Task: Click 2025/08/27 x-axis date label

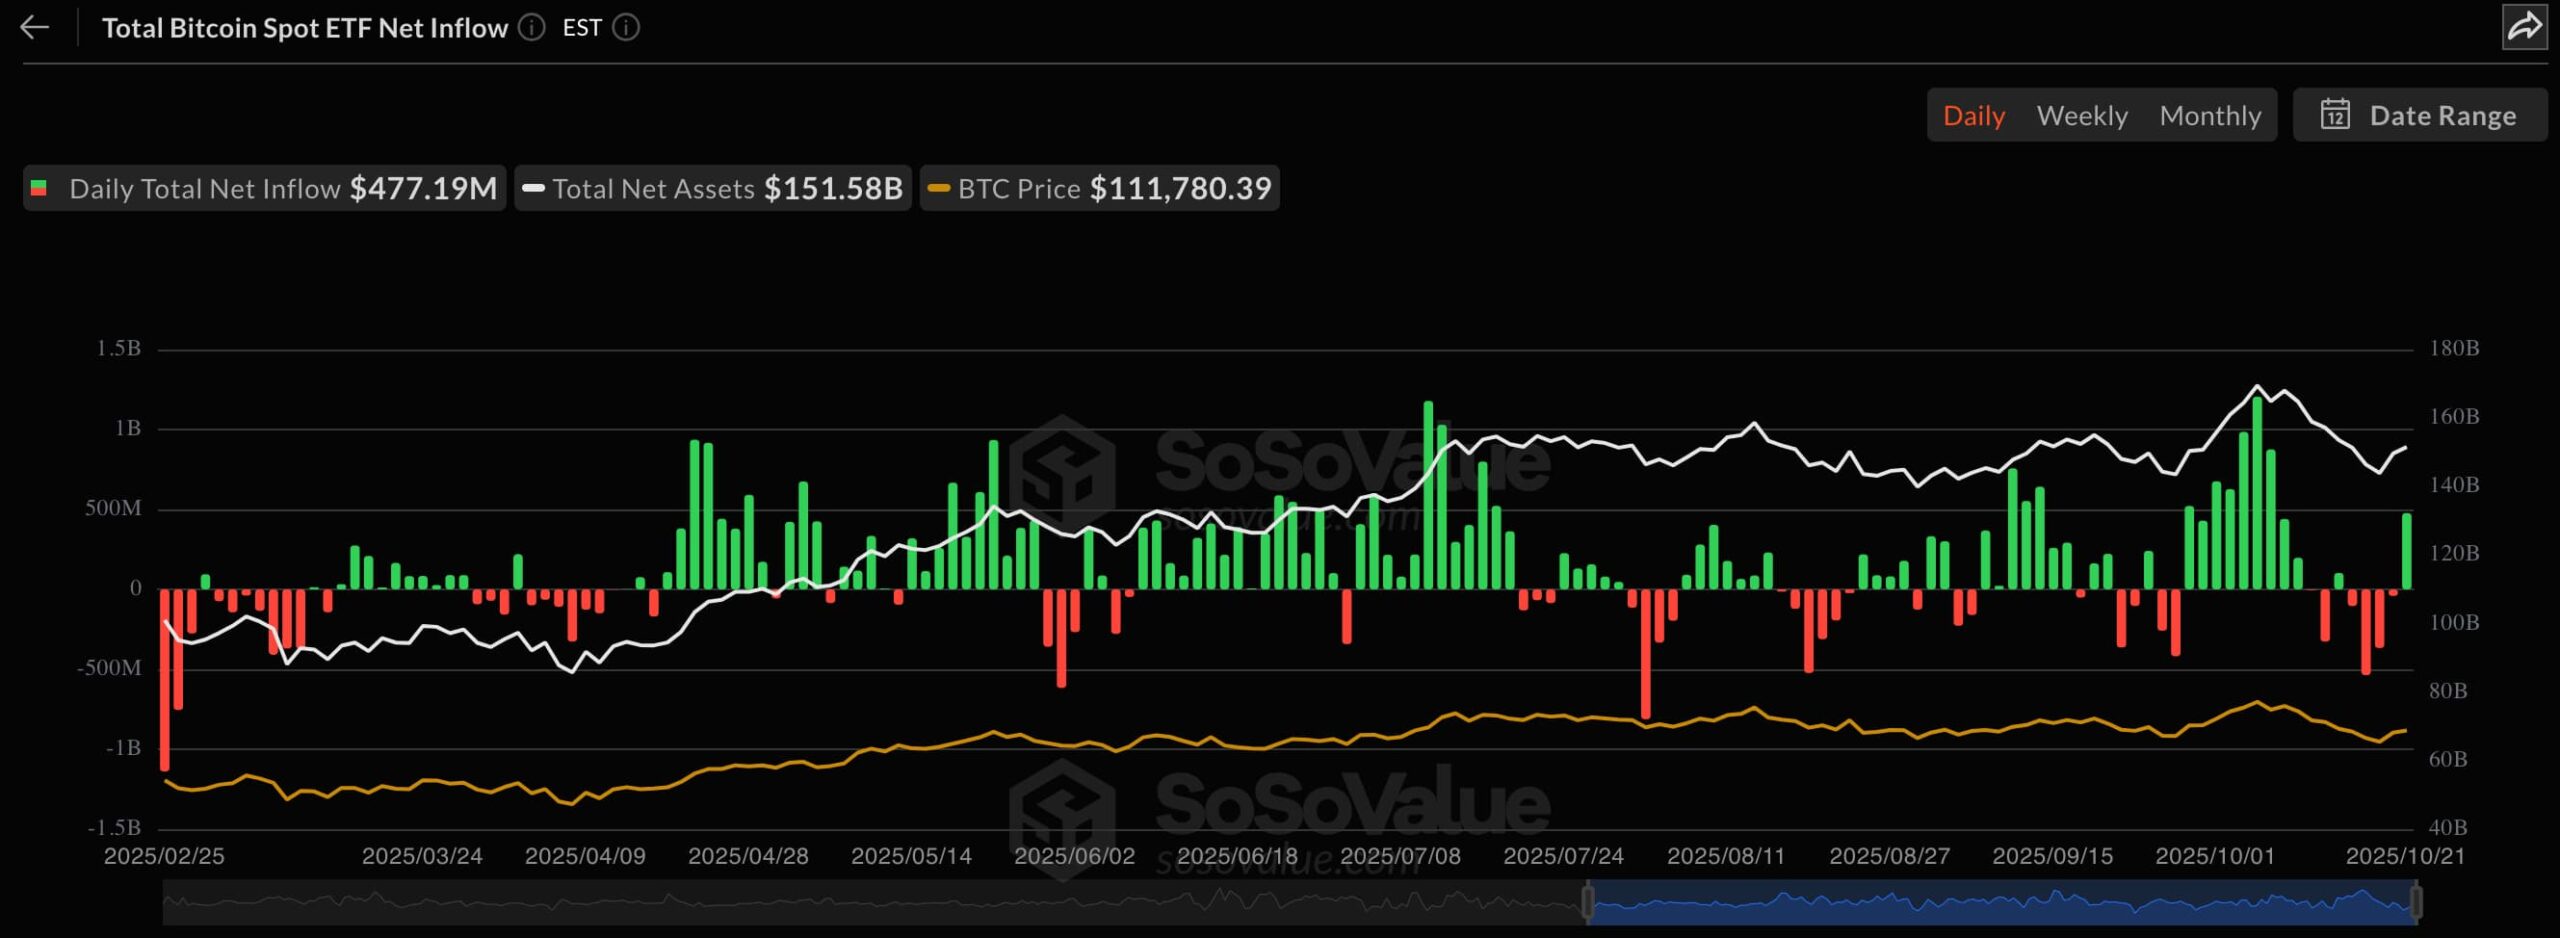Action: click(x=1889, y=856)
